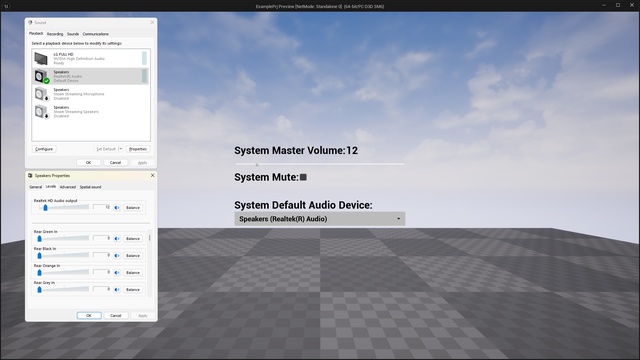Open the Advanced tab in Speakers Properties

point(68,187)
